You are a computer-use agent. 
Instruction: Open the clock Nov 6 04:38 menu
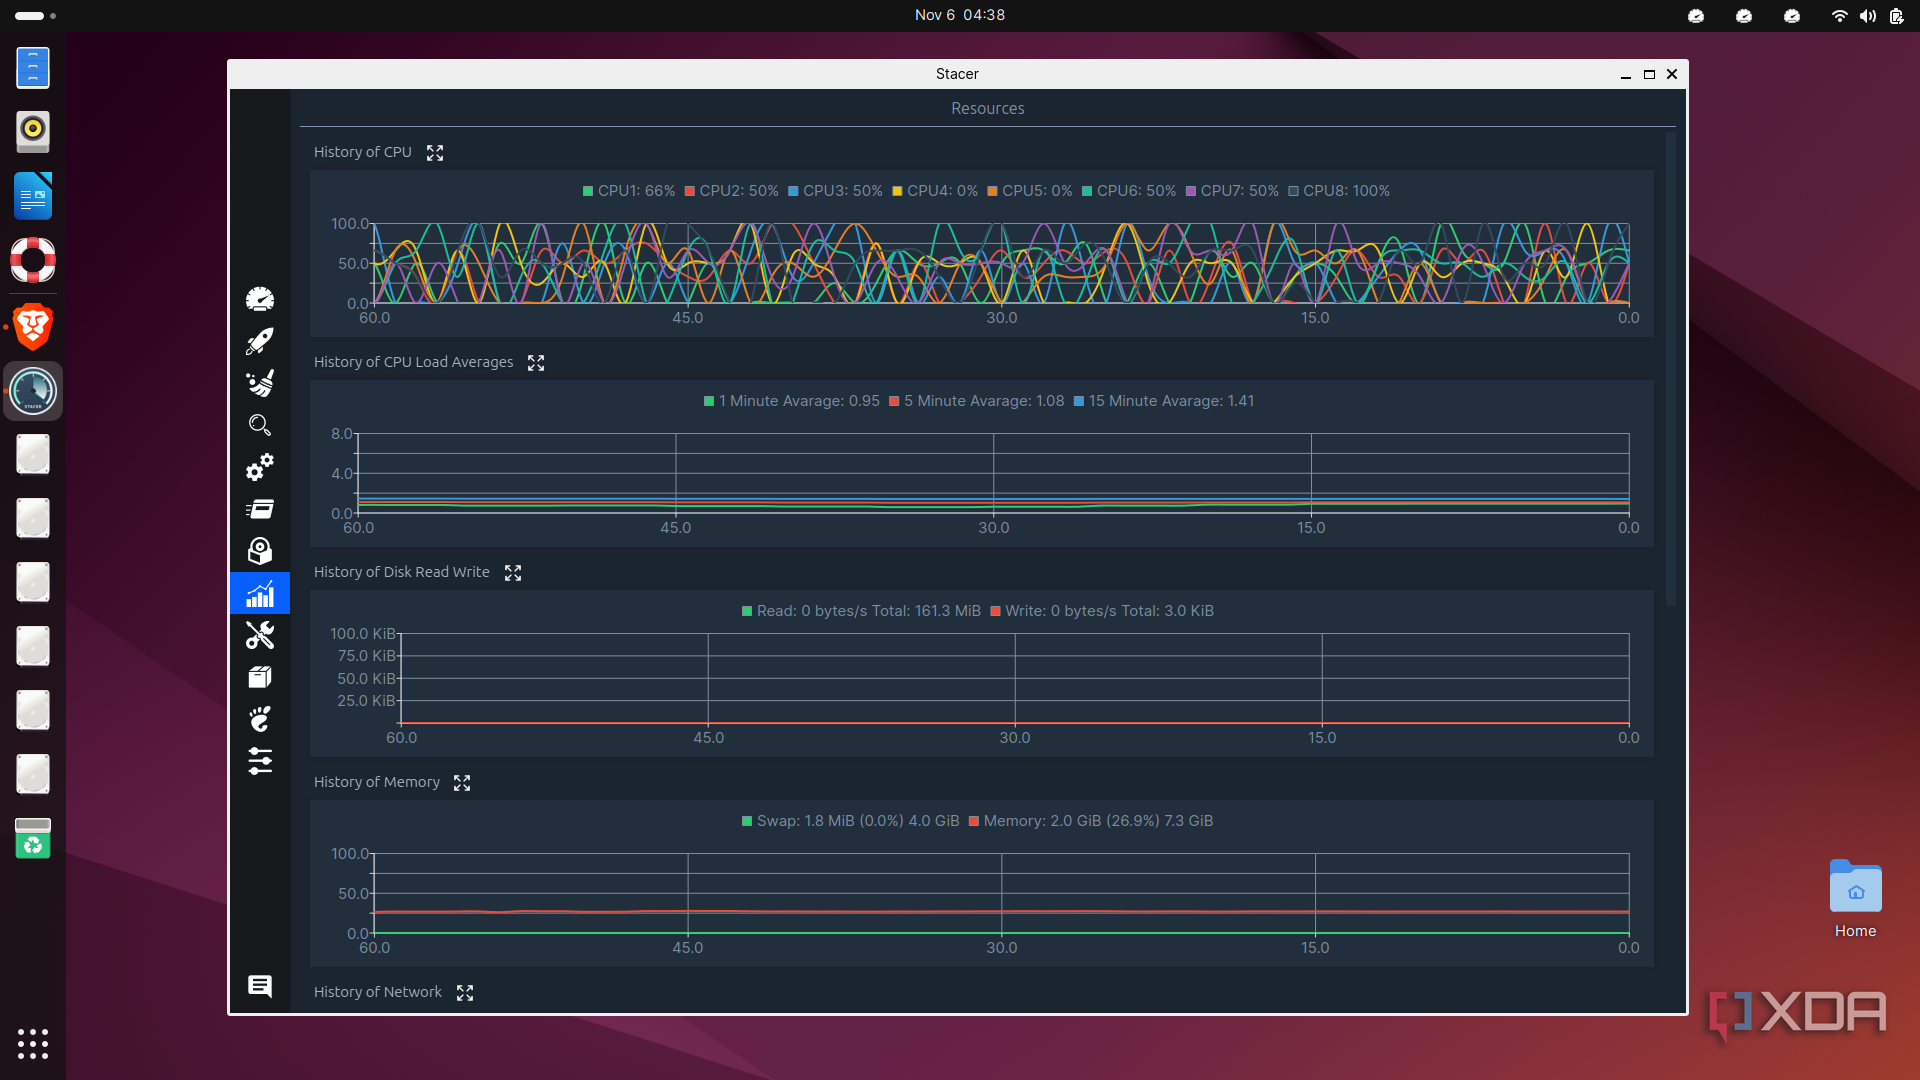960,15
